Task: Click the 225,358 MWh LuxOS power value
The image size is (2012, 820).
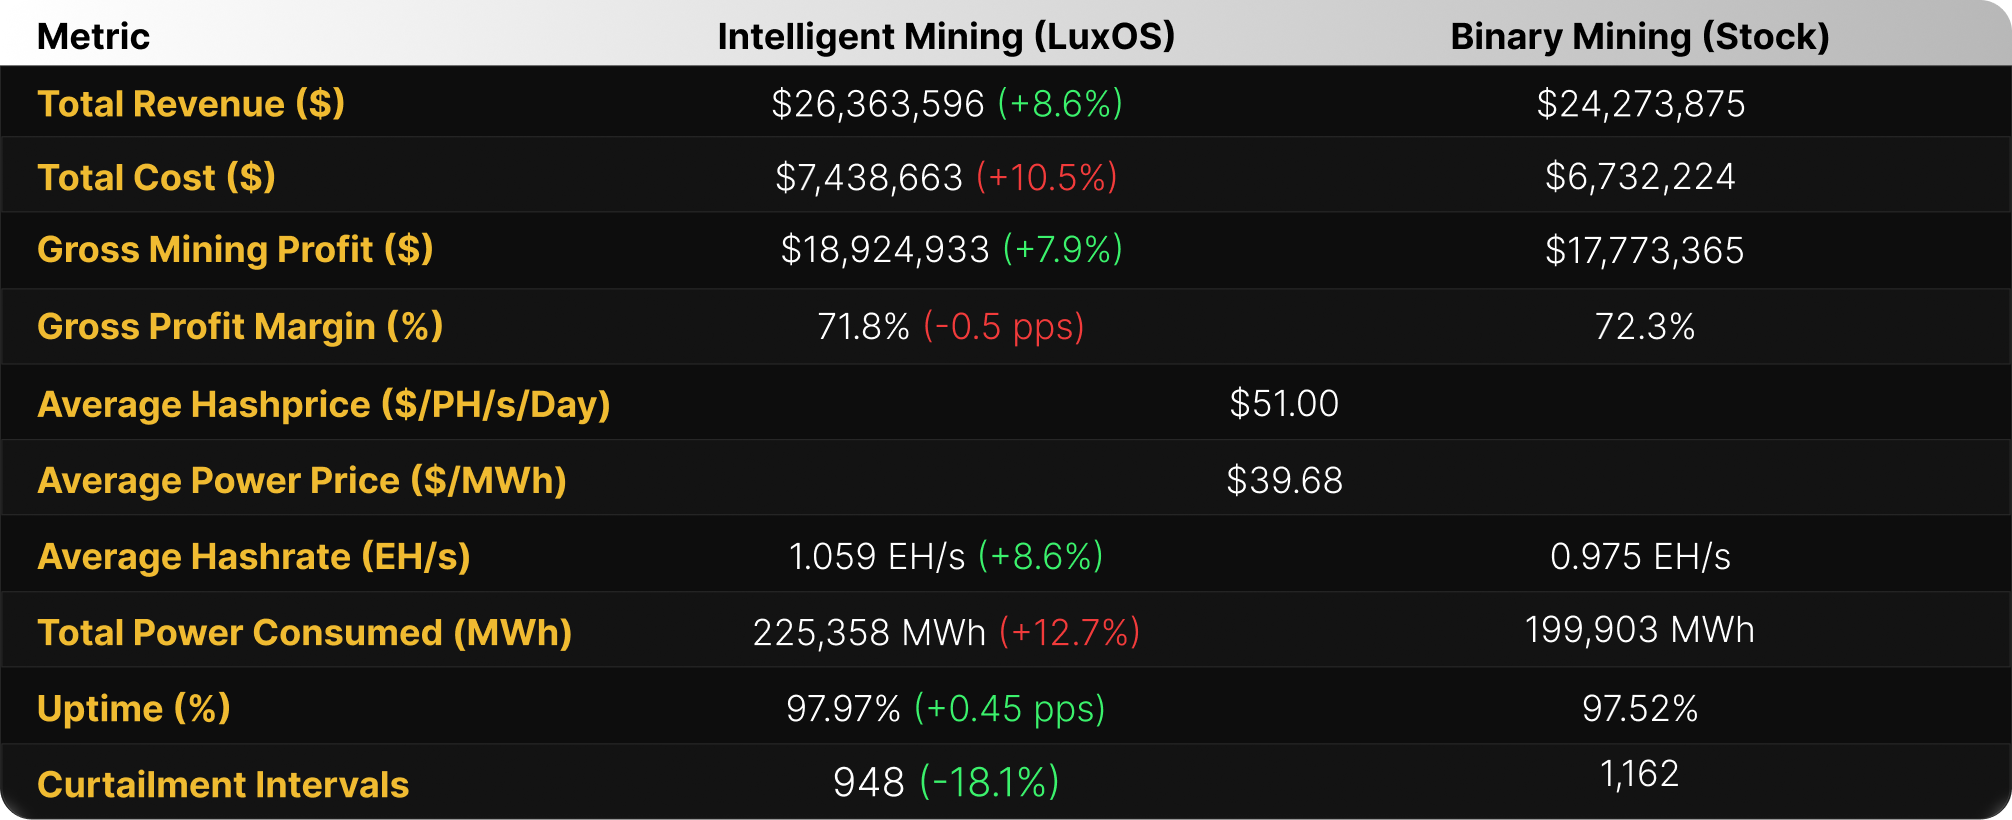Action: (869, 633)
